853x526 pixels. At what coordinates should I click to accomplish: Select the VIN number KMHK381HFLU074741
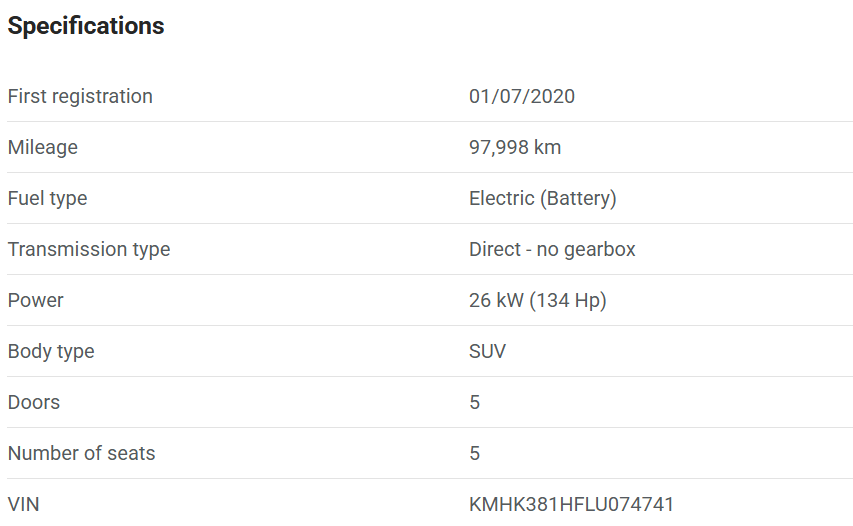tap(571, 505)
